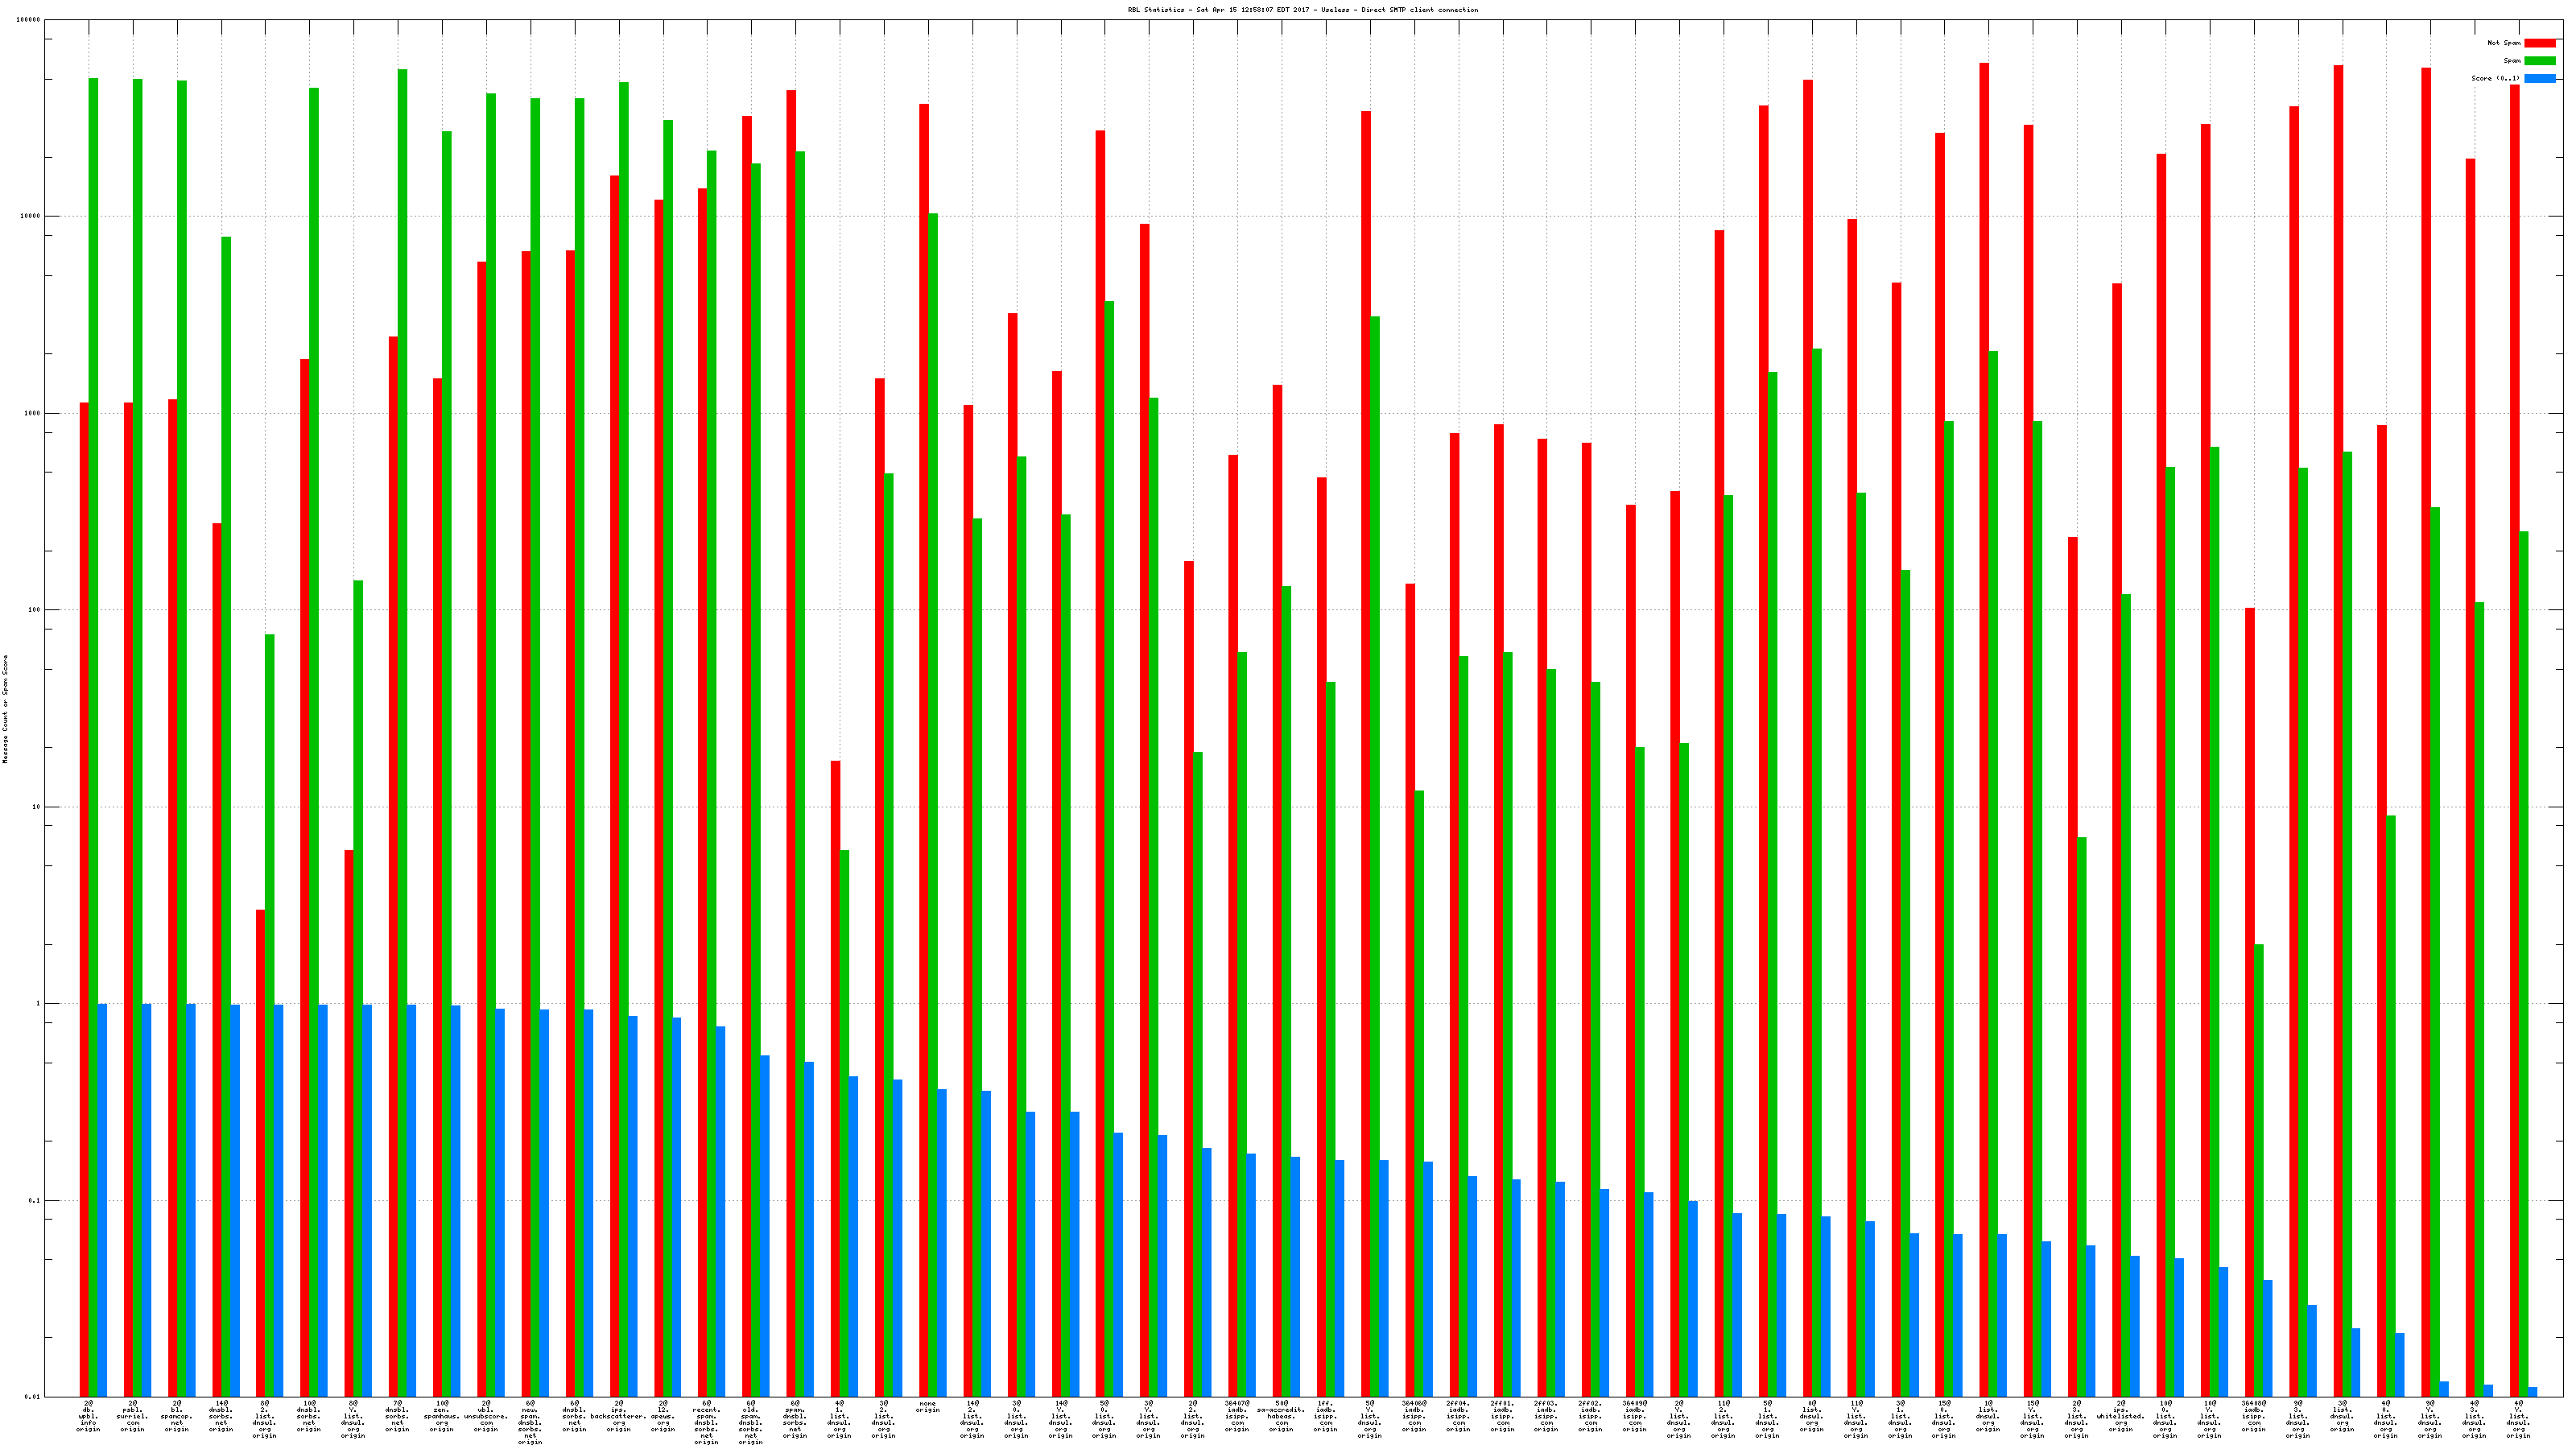Click the sa-accredit.habeas.com x-axis label
The width and height of the screenshot is (2576, 1449).
(x=1281, y=1416)
